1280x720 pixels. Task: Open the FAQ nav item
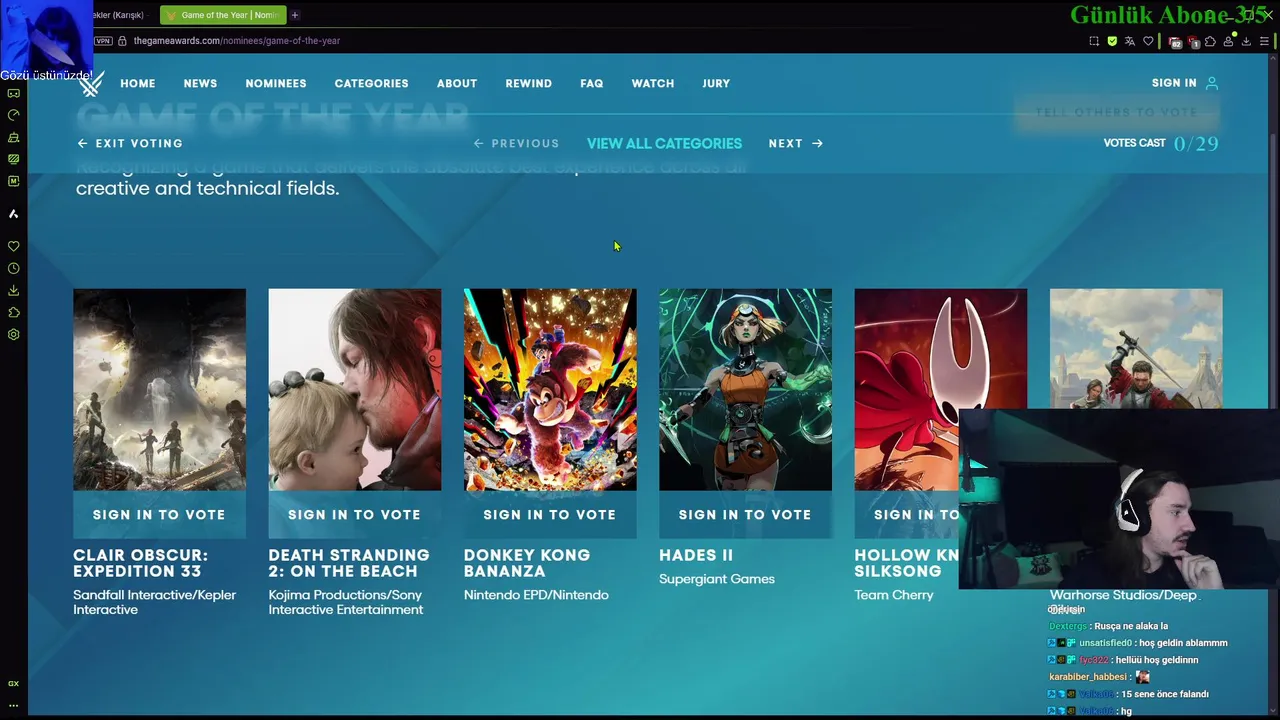pos(591,83)
